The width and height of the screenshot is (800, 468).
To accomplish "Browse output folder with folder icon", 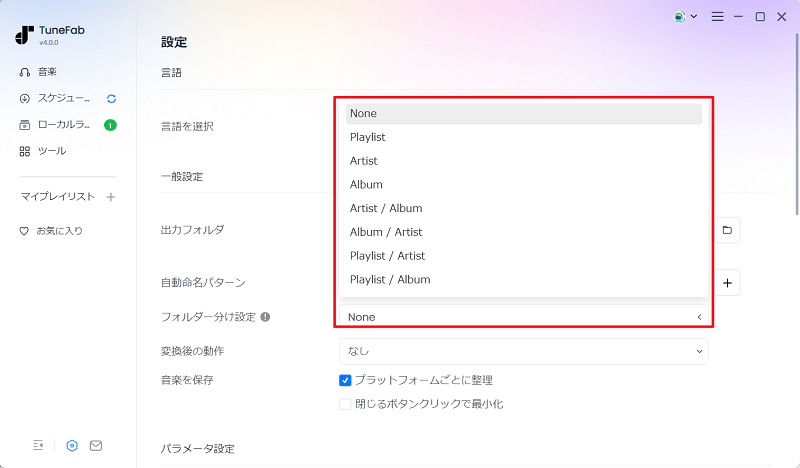I will 727,230.
